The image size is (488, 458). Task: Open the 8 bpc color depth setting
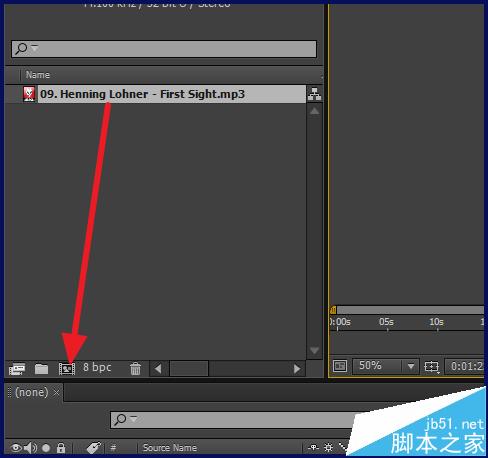pos(97,367)
